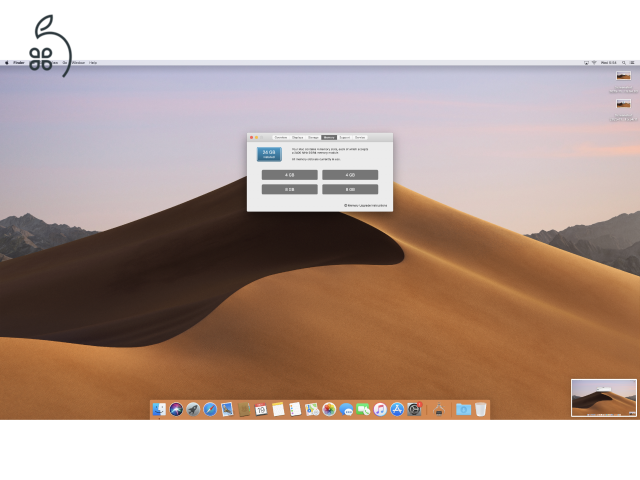This screenshot has width=640, height=480.
Task: Switch to the Displays tab
Action: coord(298,138)
